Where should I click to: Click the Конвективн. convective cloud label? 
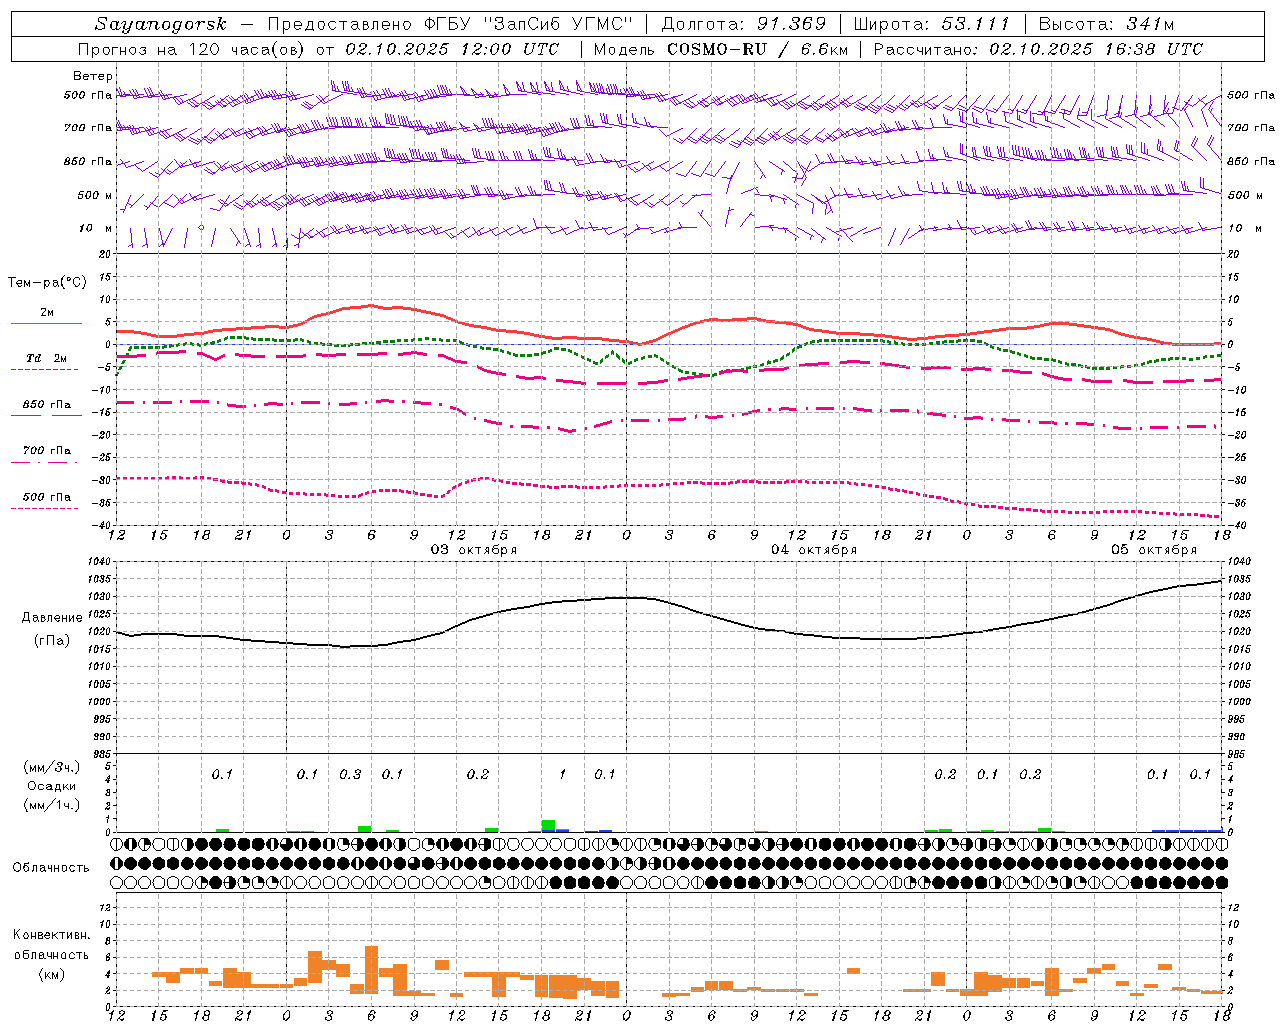coord(51,935)
